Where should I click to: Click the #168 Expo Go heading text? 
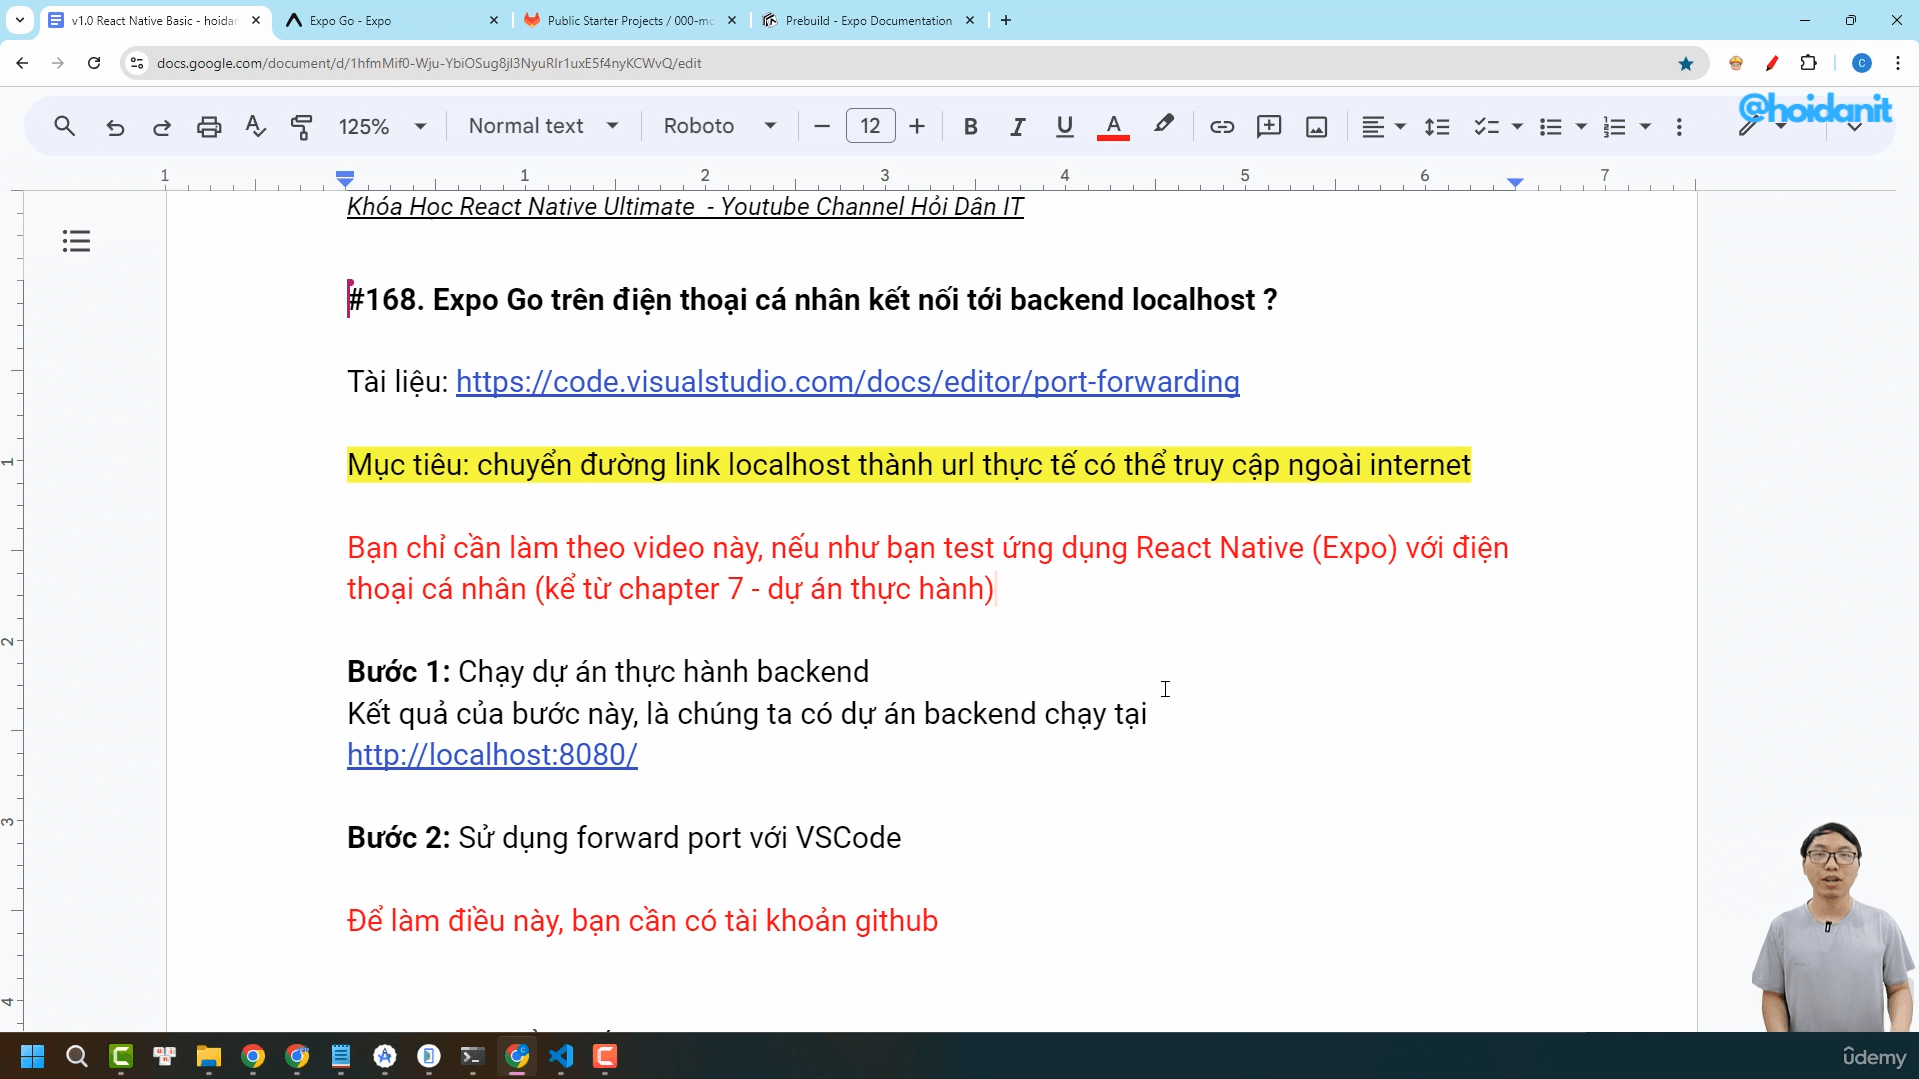812,300
